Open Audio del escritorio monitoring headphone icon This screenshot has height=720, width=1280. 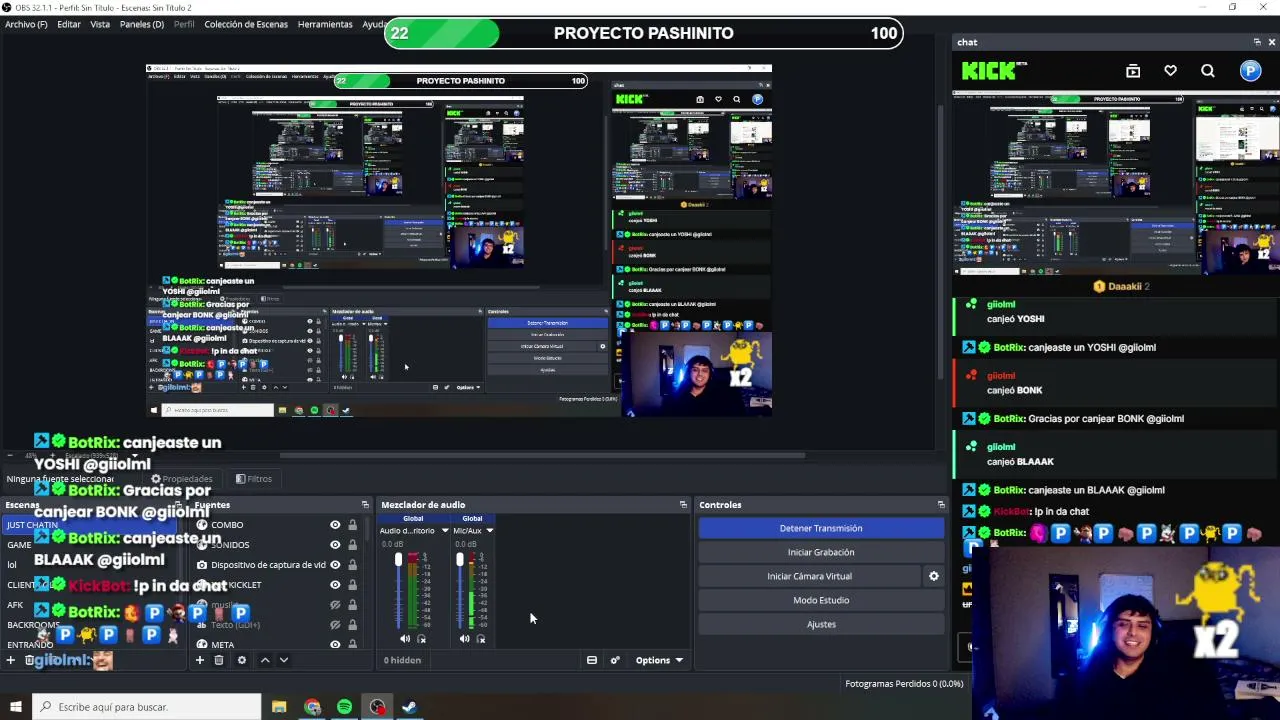421,639
